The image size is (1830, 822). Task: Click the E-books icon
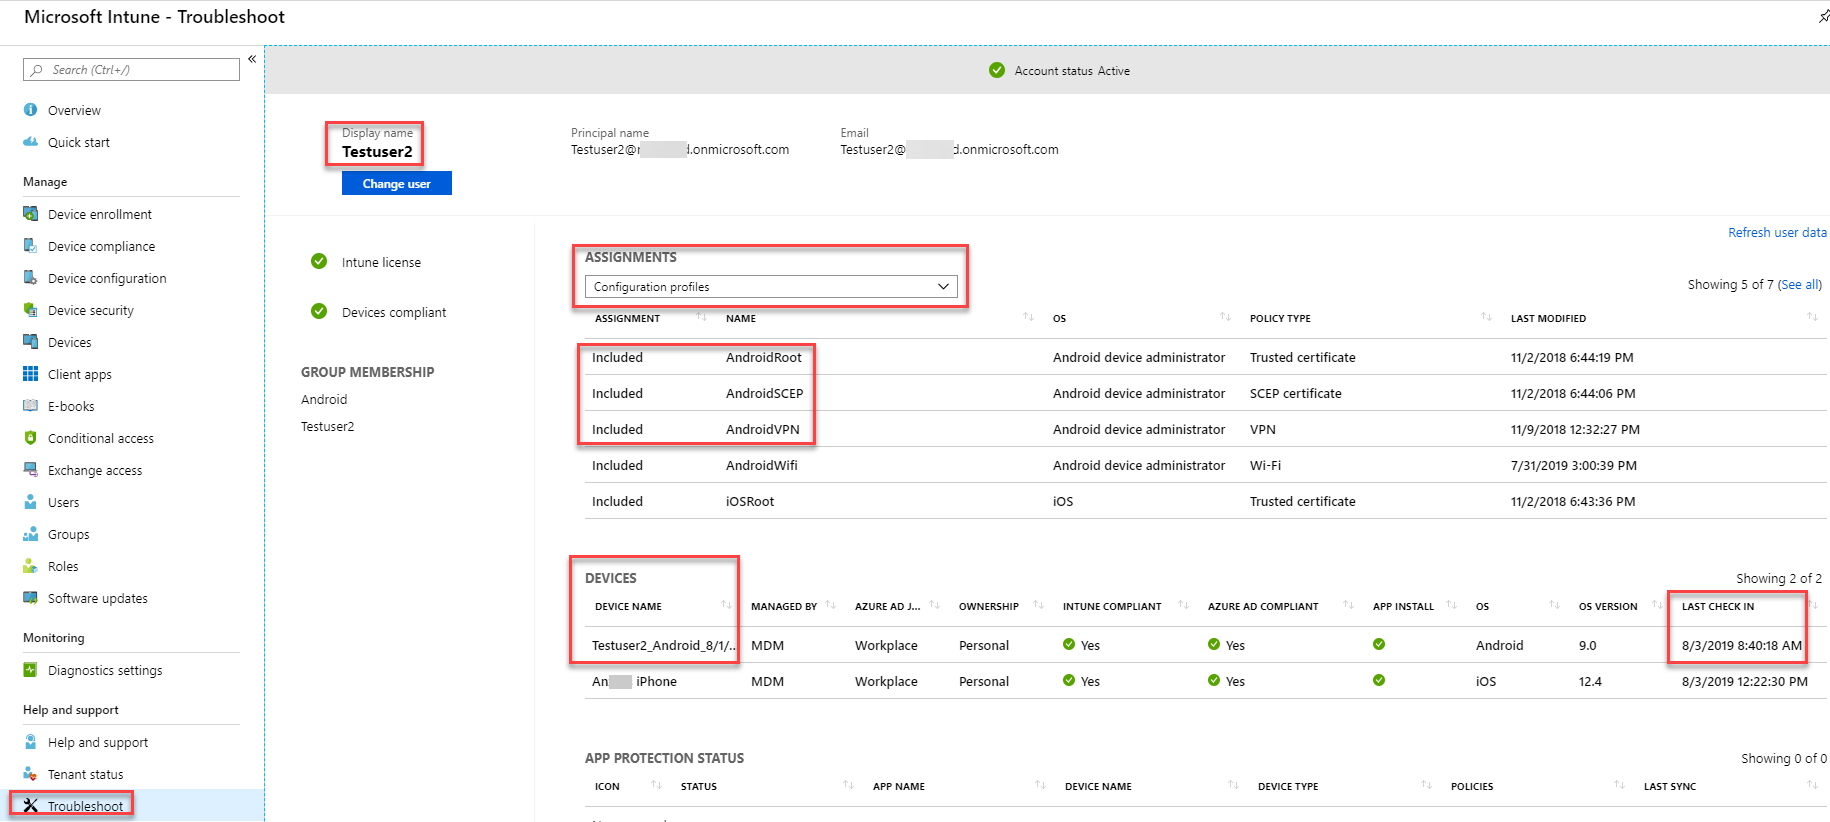31,406
